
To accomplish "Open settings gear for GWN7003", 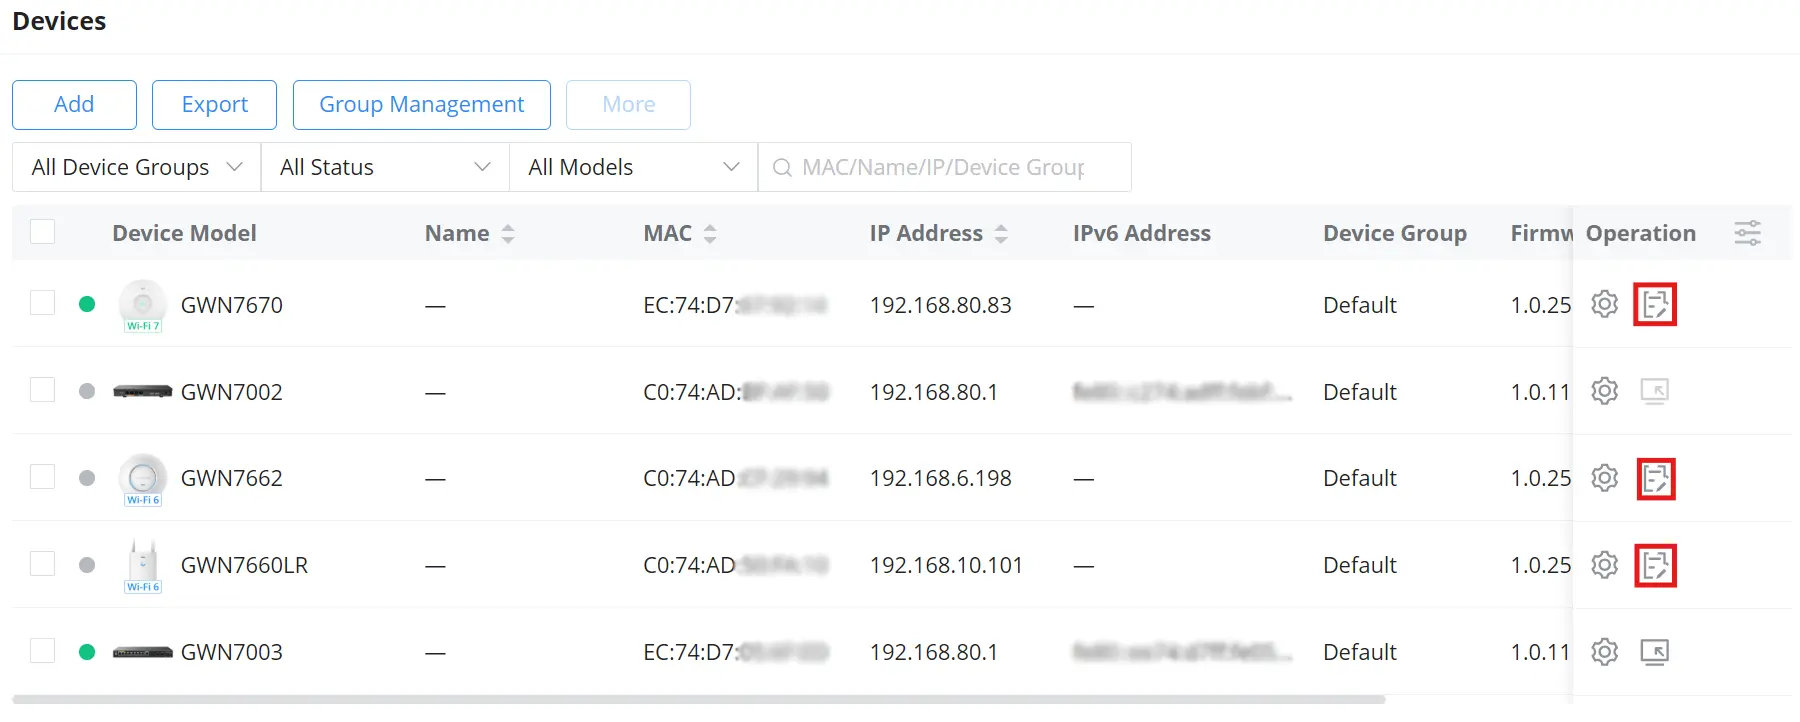I will pyautogui.click(x=1604, y=652).
